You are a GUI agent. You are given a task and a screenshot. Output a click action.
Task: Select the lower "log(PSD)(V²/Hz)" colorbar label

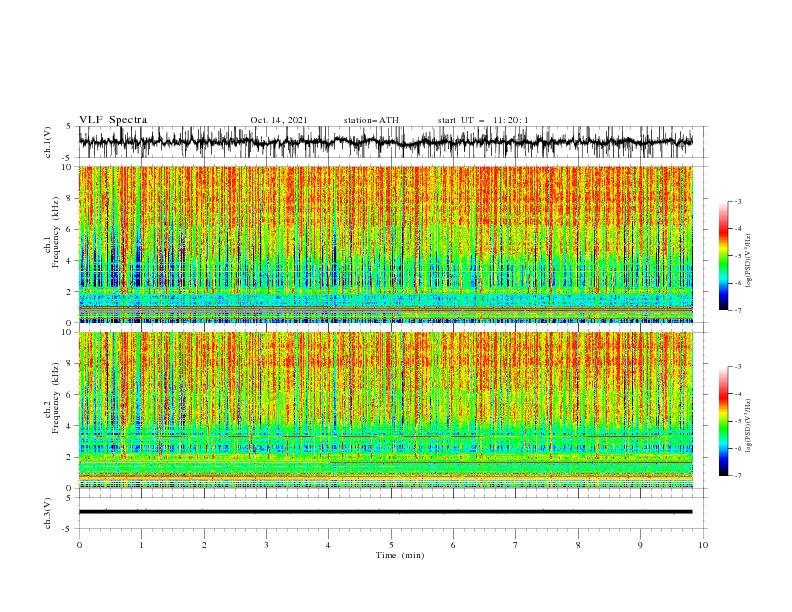(x=749, y=426)
